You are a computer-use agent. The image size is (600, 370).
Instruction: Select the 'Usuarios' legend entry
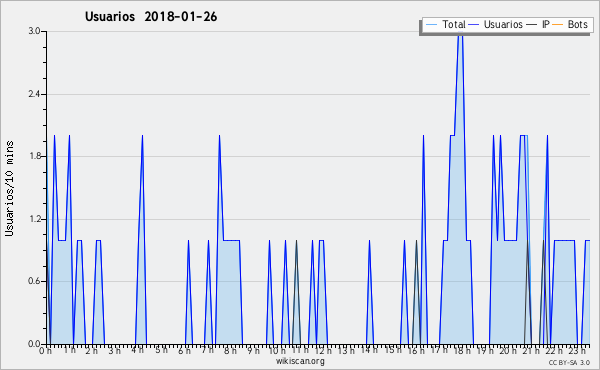coord(503,24)
